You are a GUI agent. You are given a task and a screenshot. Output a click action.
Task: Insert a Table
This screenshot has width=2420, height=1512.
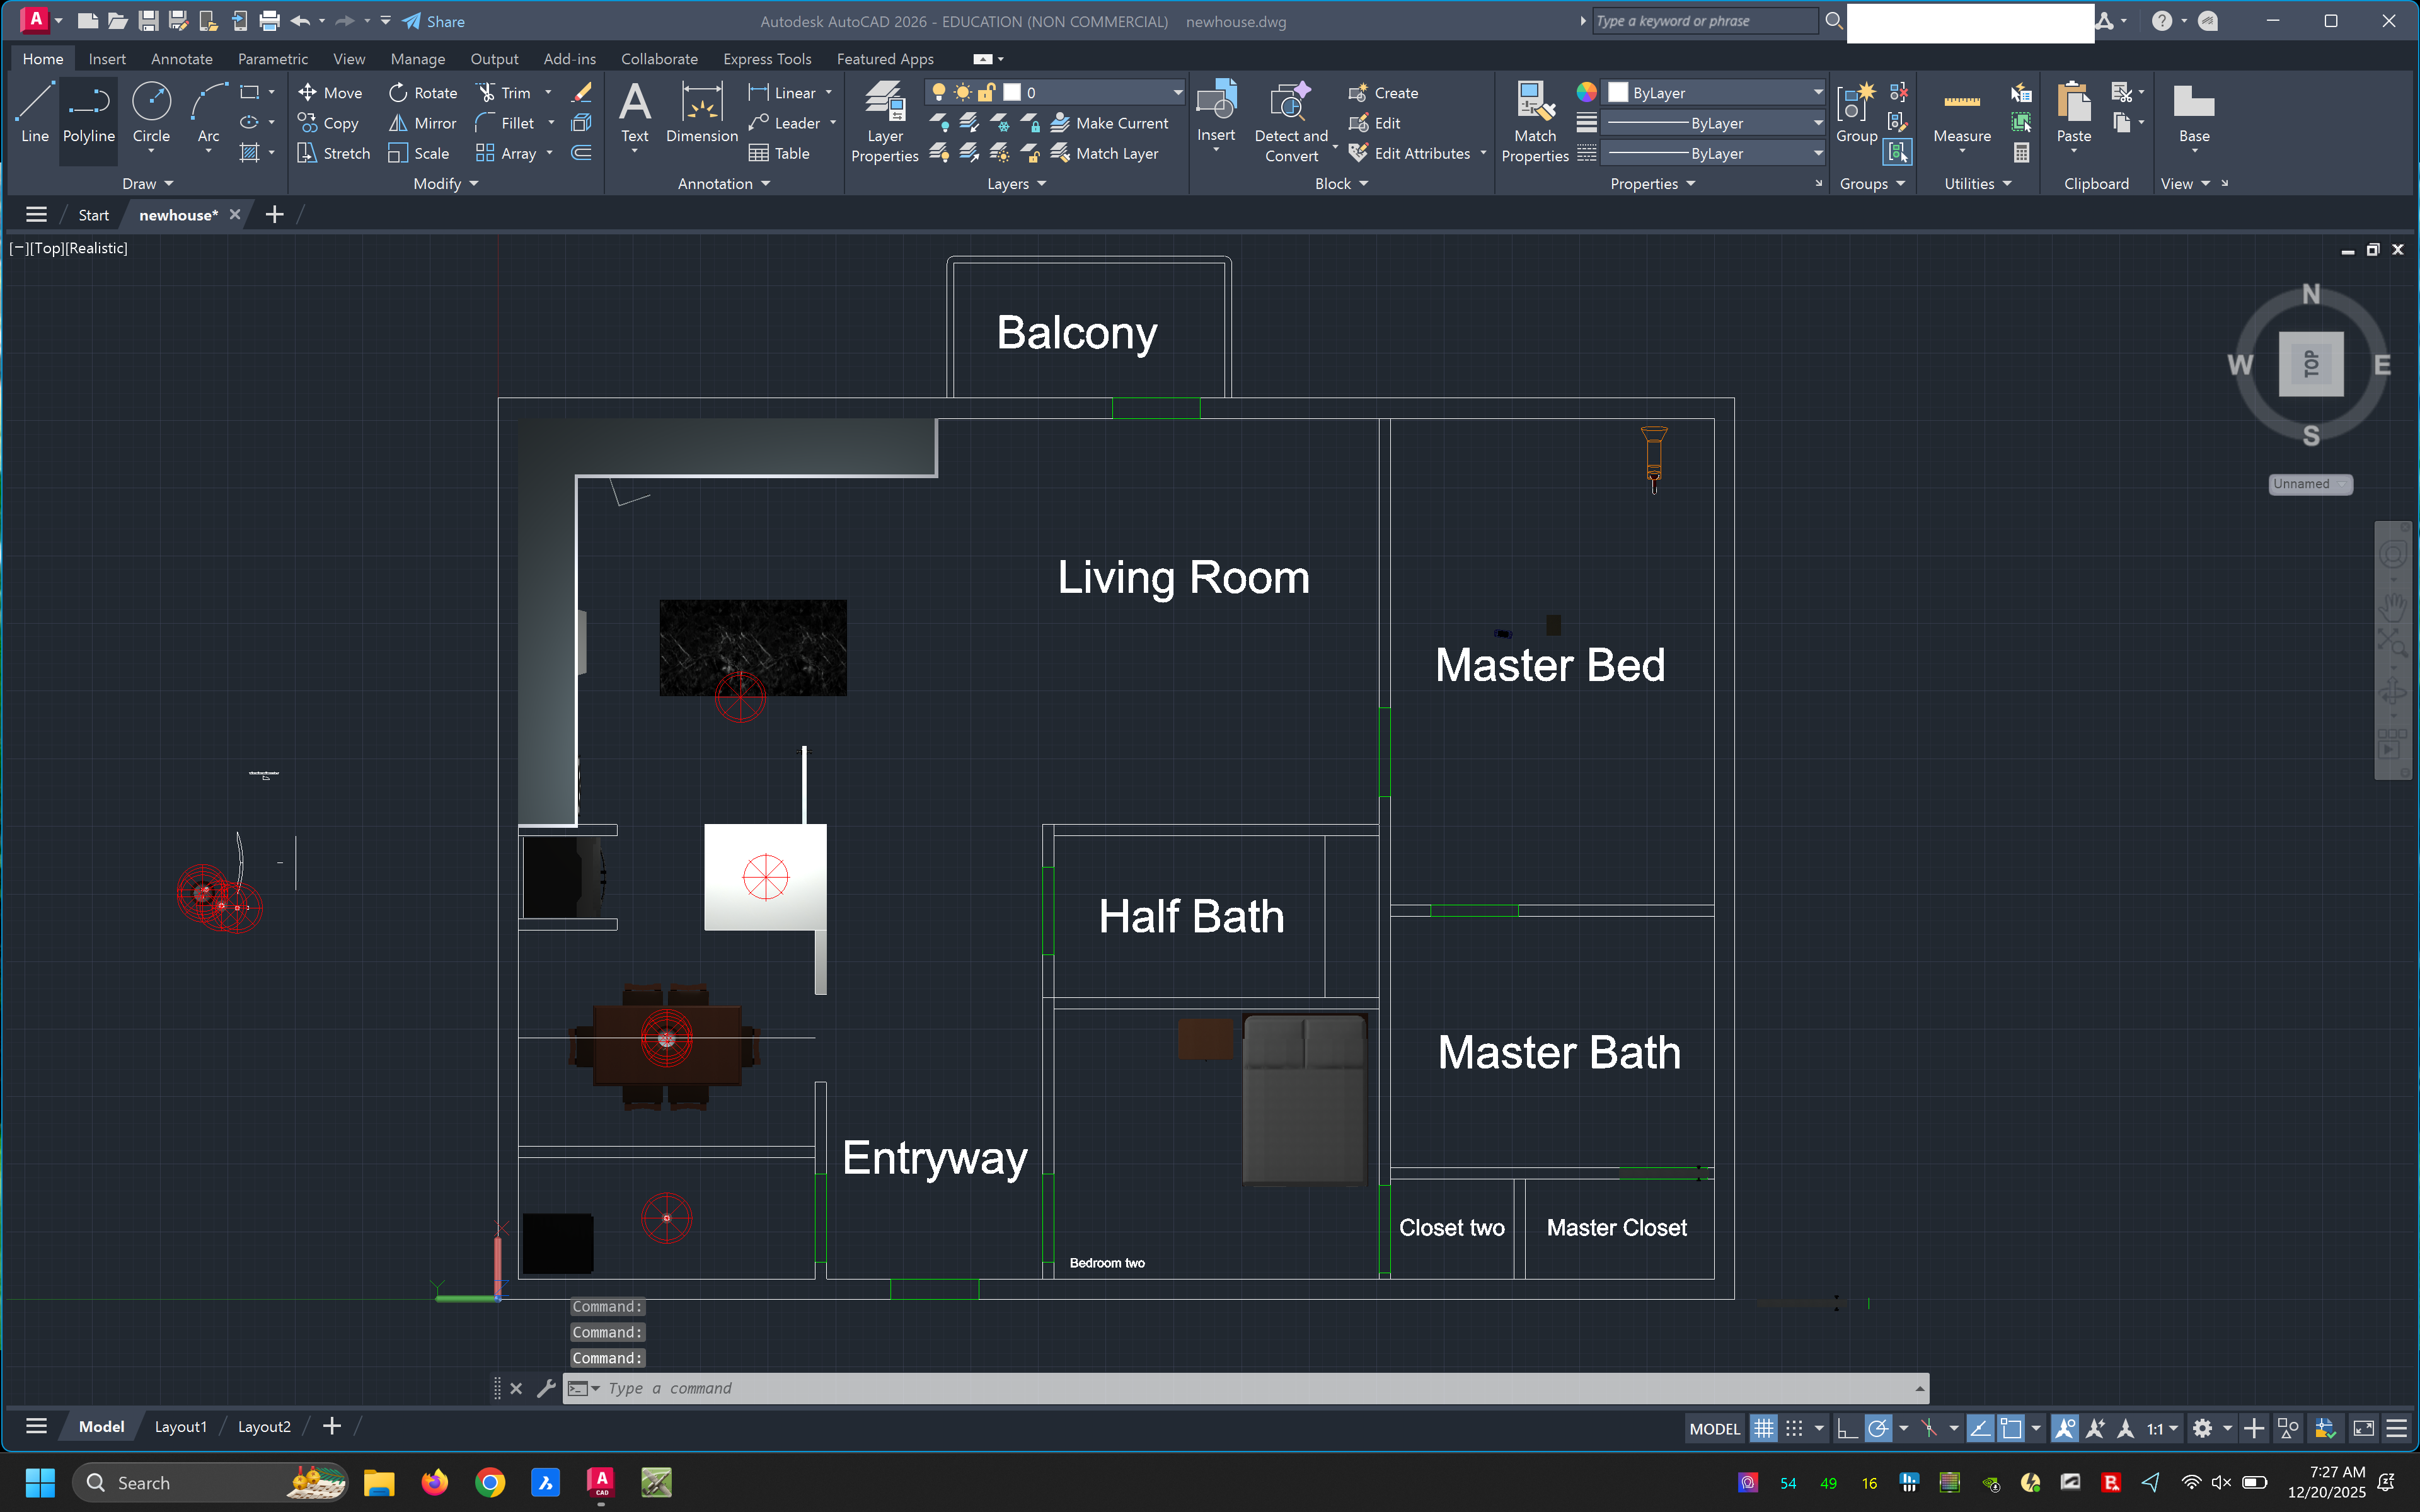coord(779,153)
